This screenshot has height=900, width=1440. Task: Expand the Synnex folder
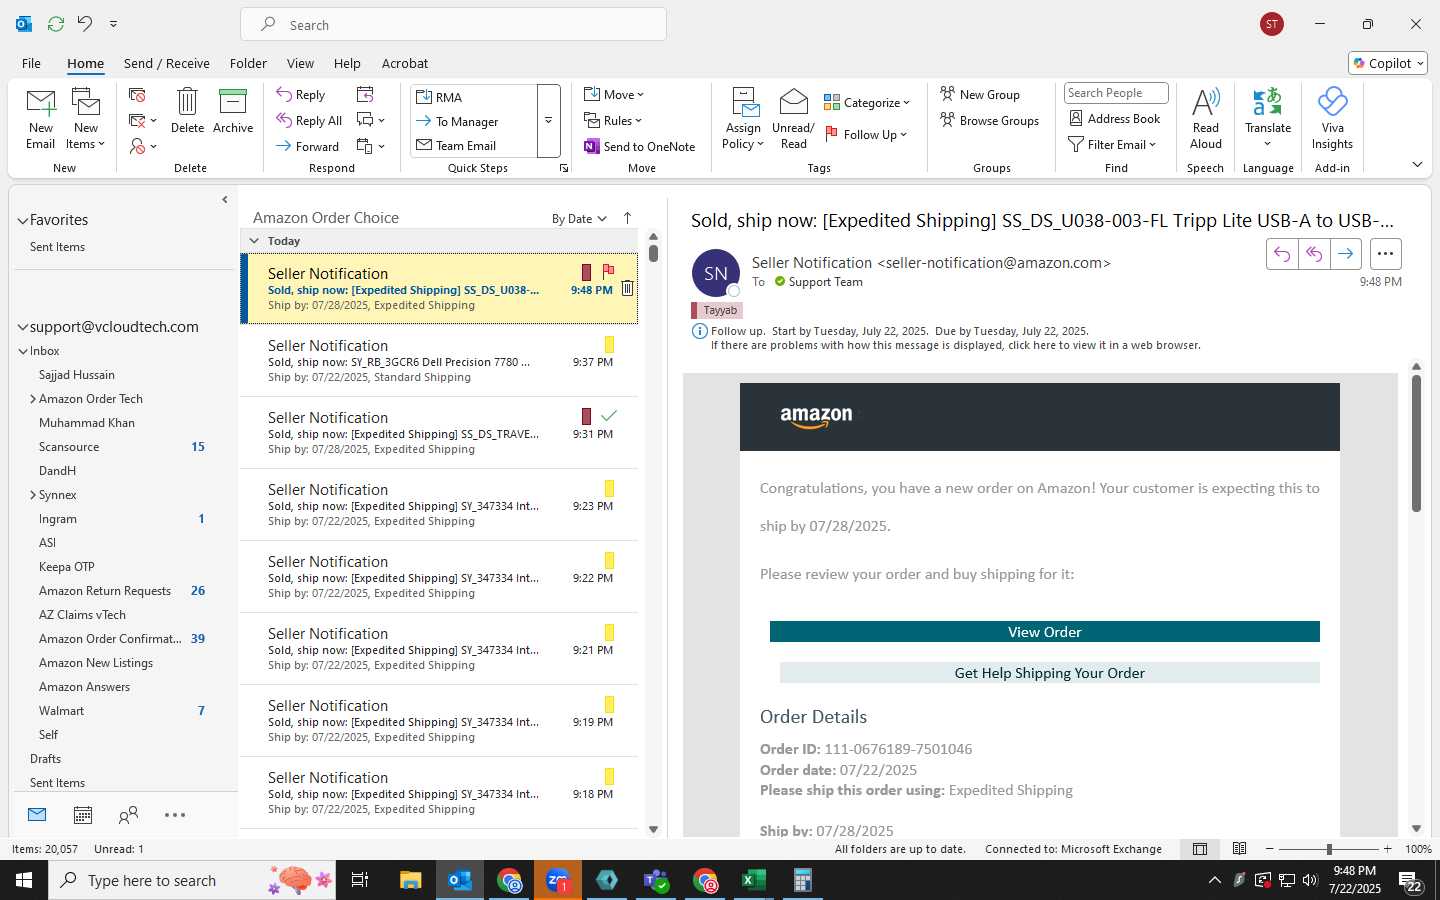coord(33,495)
